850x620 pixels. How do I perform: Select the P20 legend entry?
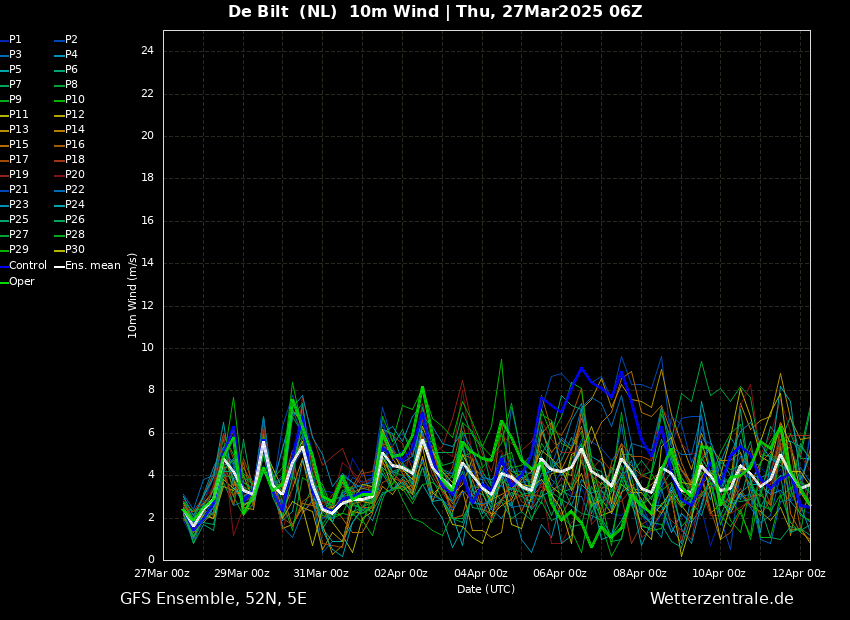coord(74,175)
